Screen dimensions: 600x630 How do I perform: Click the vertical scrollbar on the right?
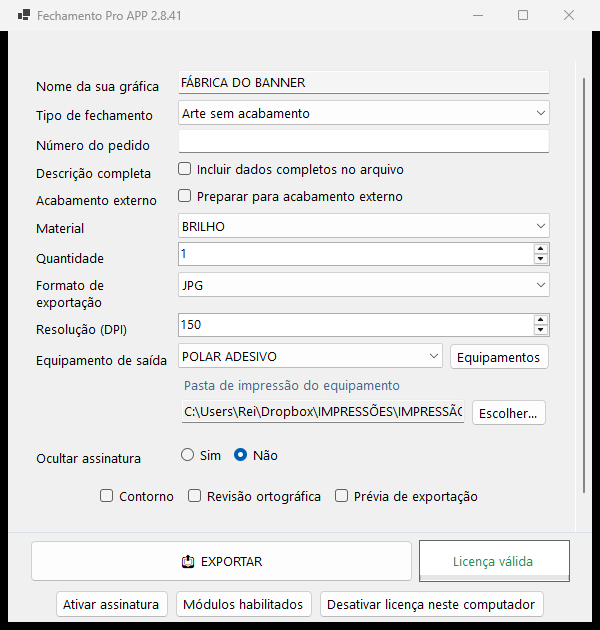point(584,285)
